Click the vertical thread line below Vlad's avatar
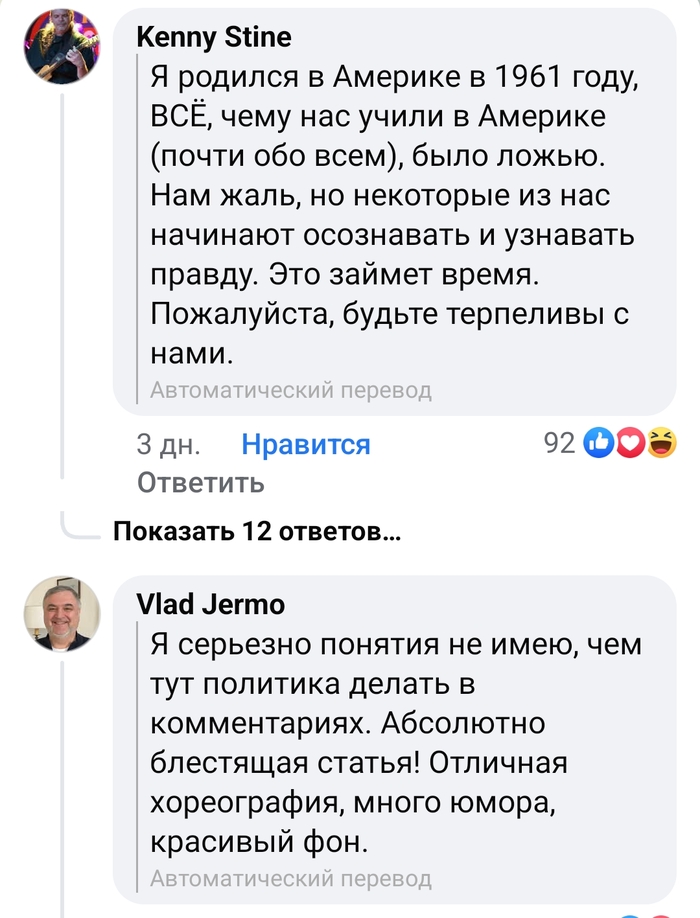The image size is (700, 918). pyautogui.click(x=62, y=780)
